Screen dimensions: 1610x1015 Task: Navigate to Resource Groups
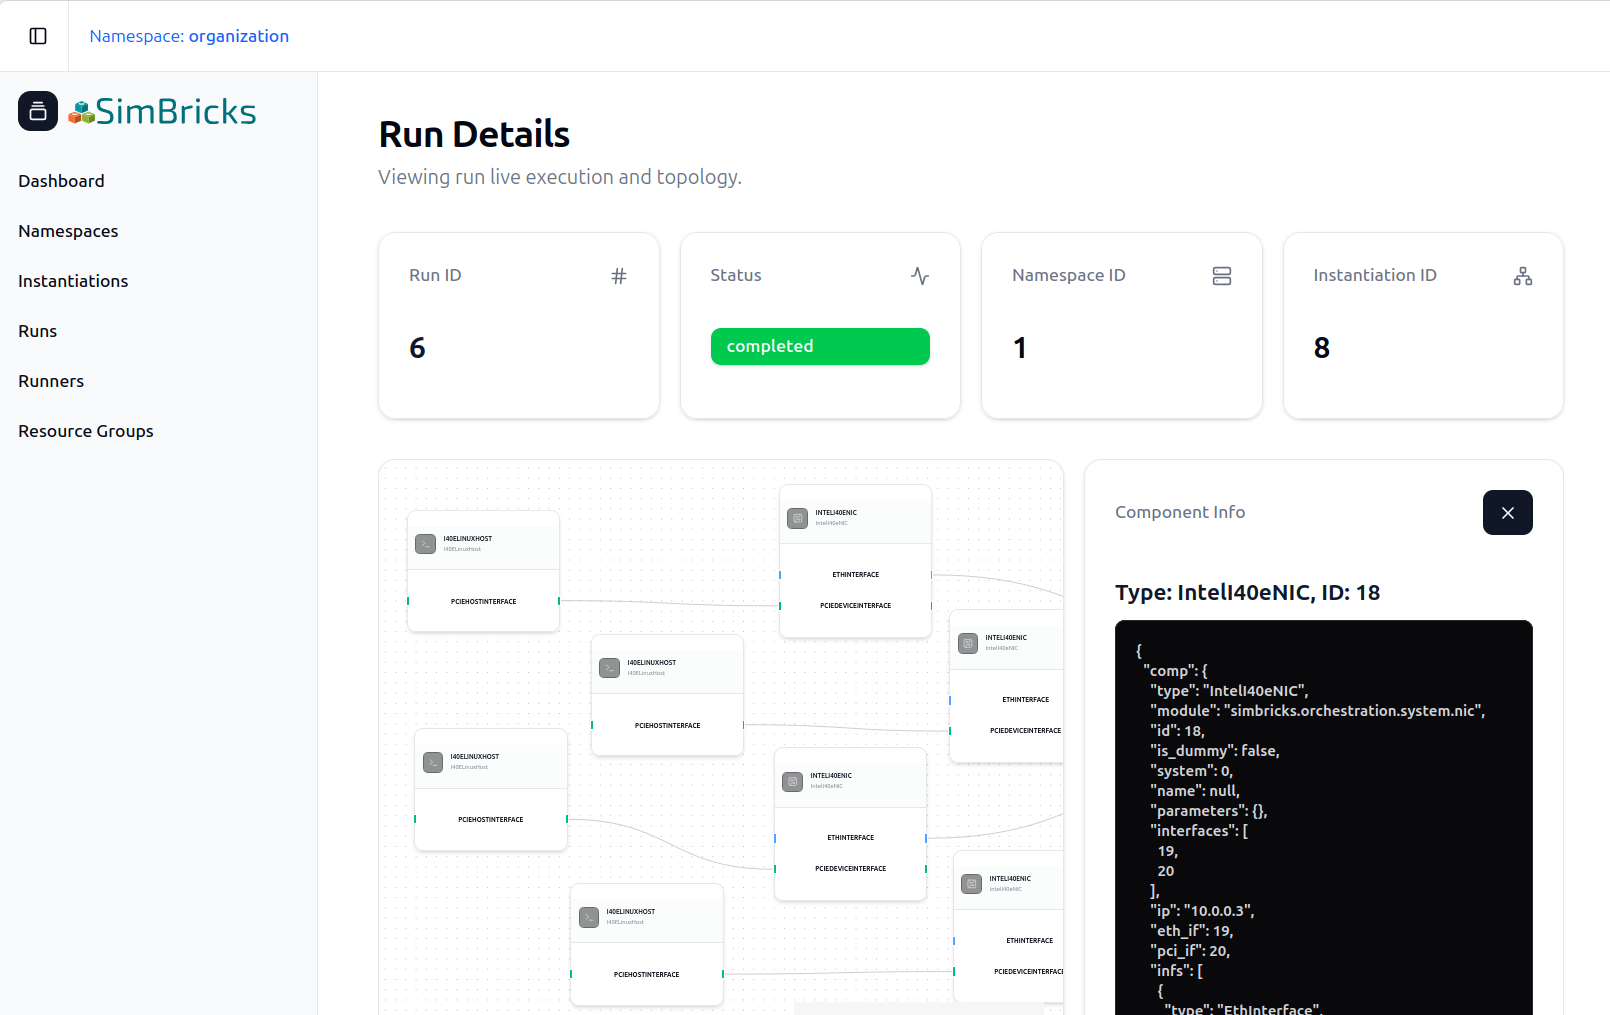tap(86, 431)
